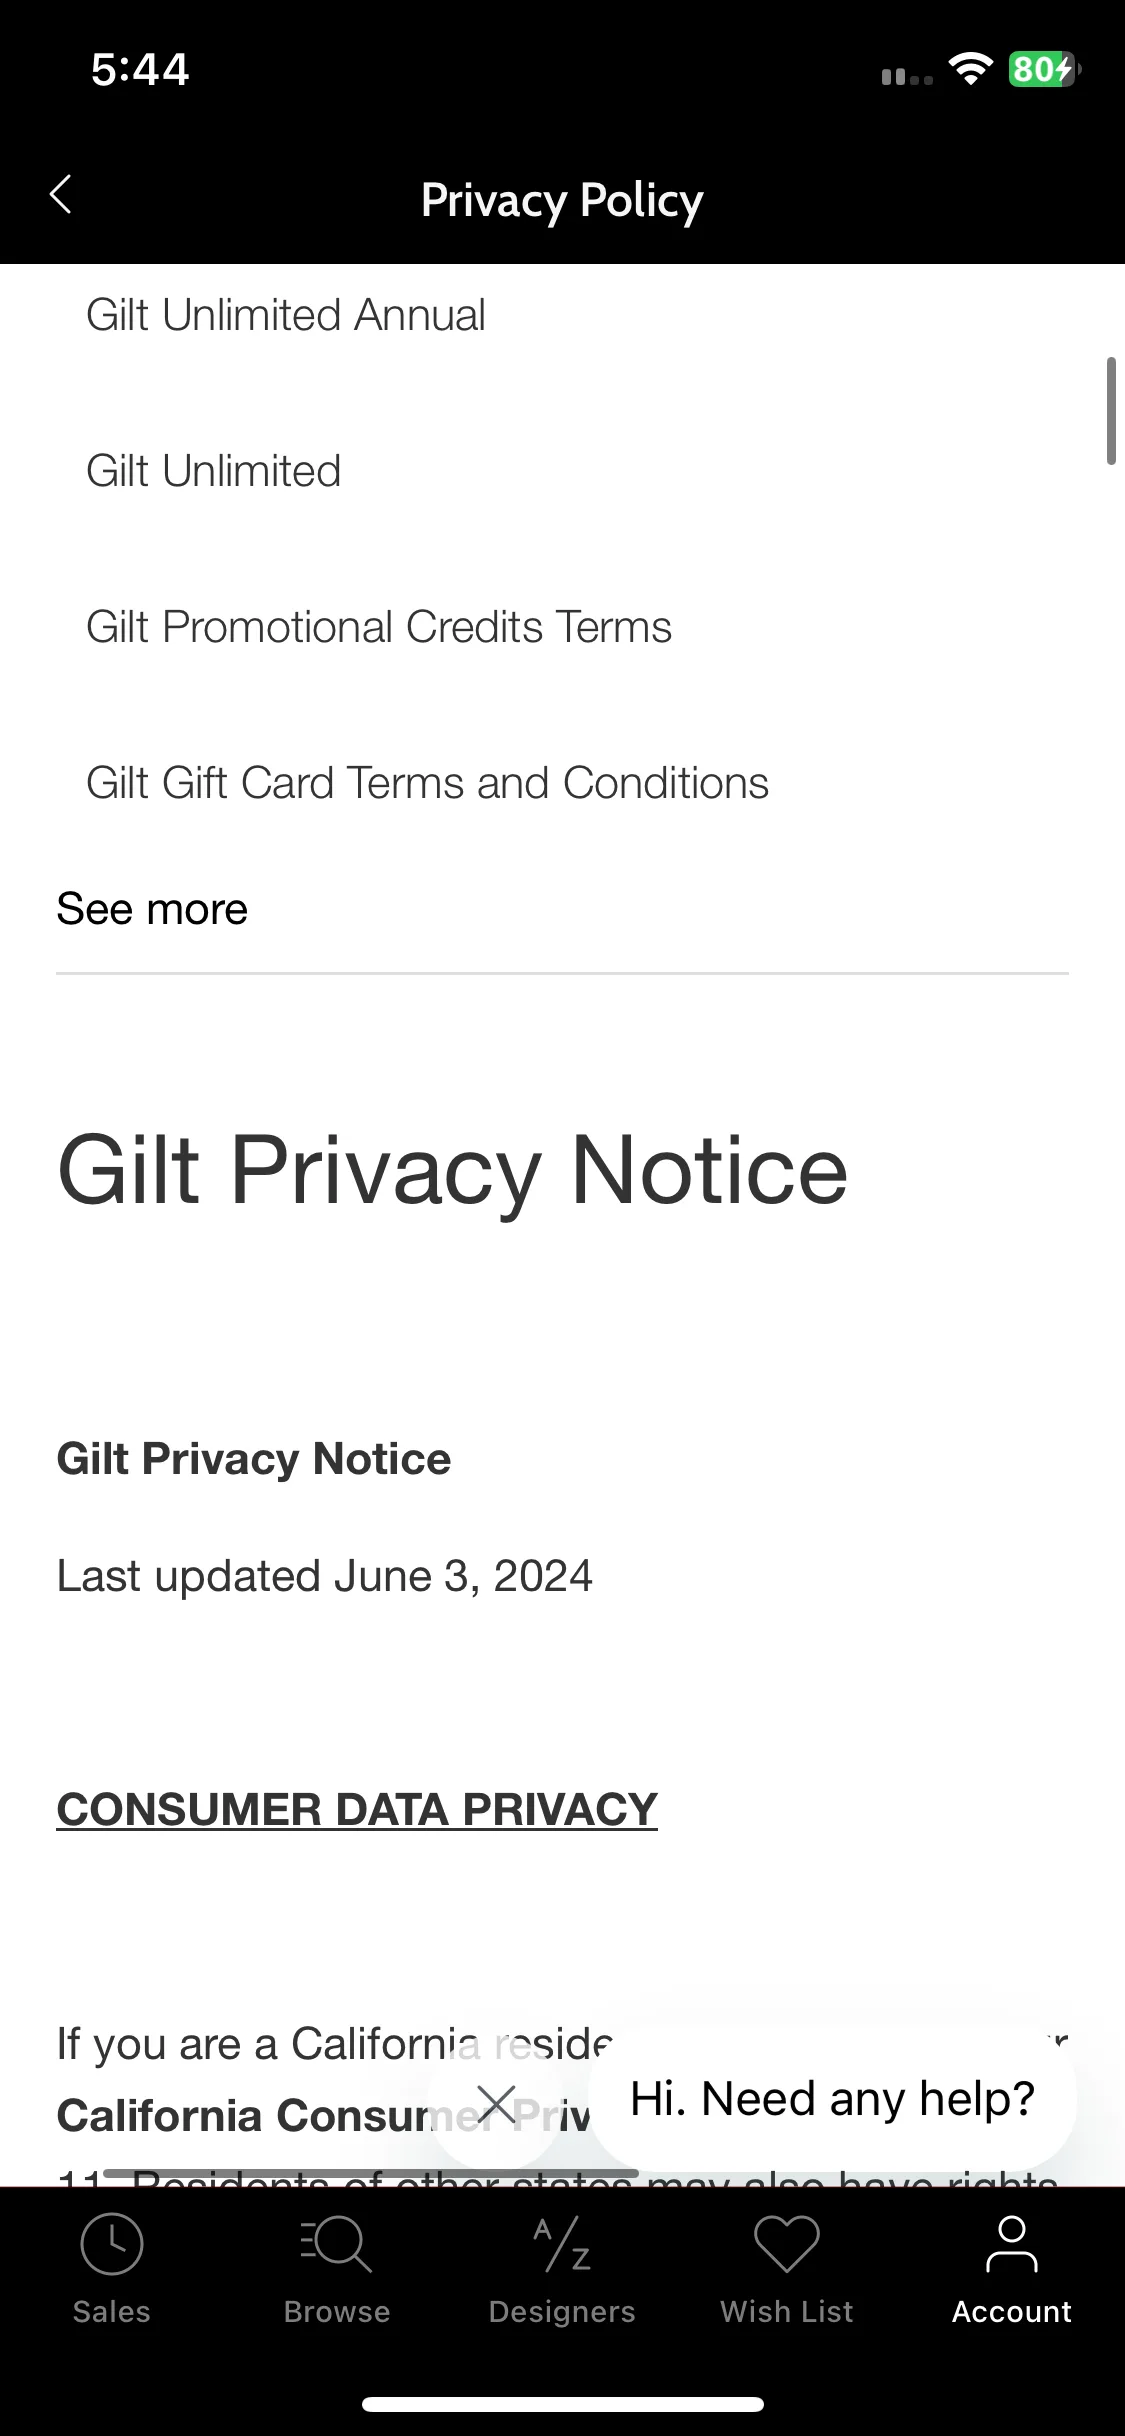
Task: Dismiss the help chat with X icon
Action: (x=497, y=2104)
